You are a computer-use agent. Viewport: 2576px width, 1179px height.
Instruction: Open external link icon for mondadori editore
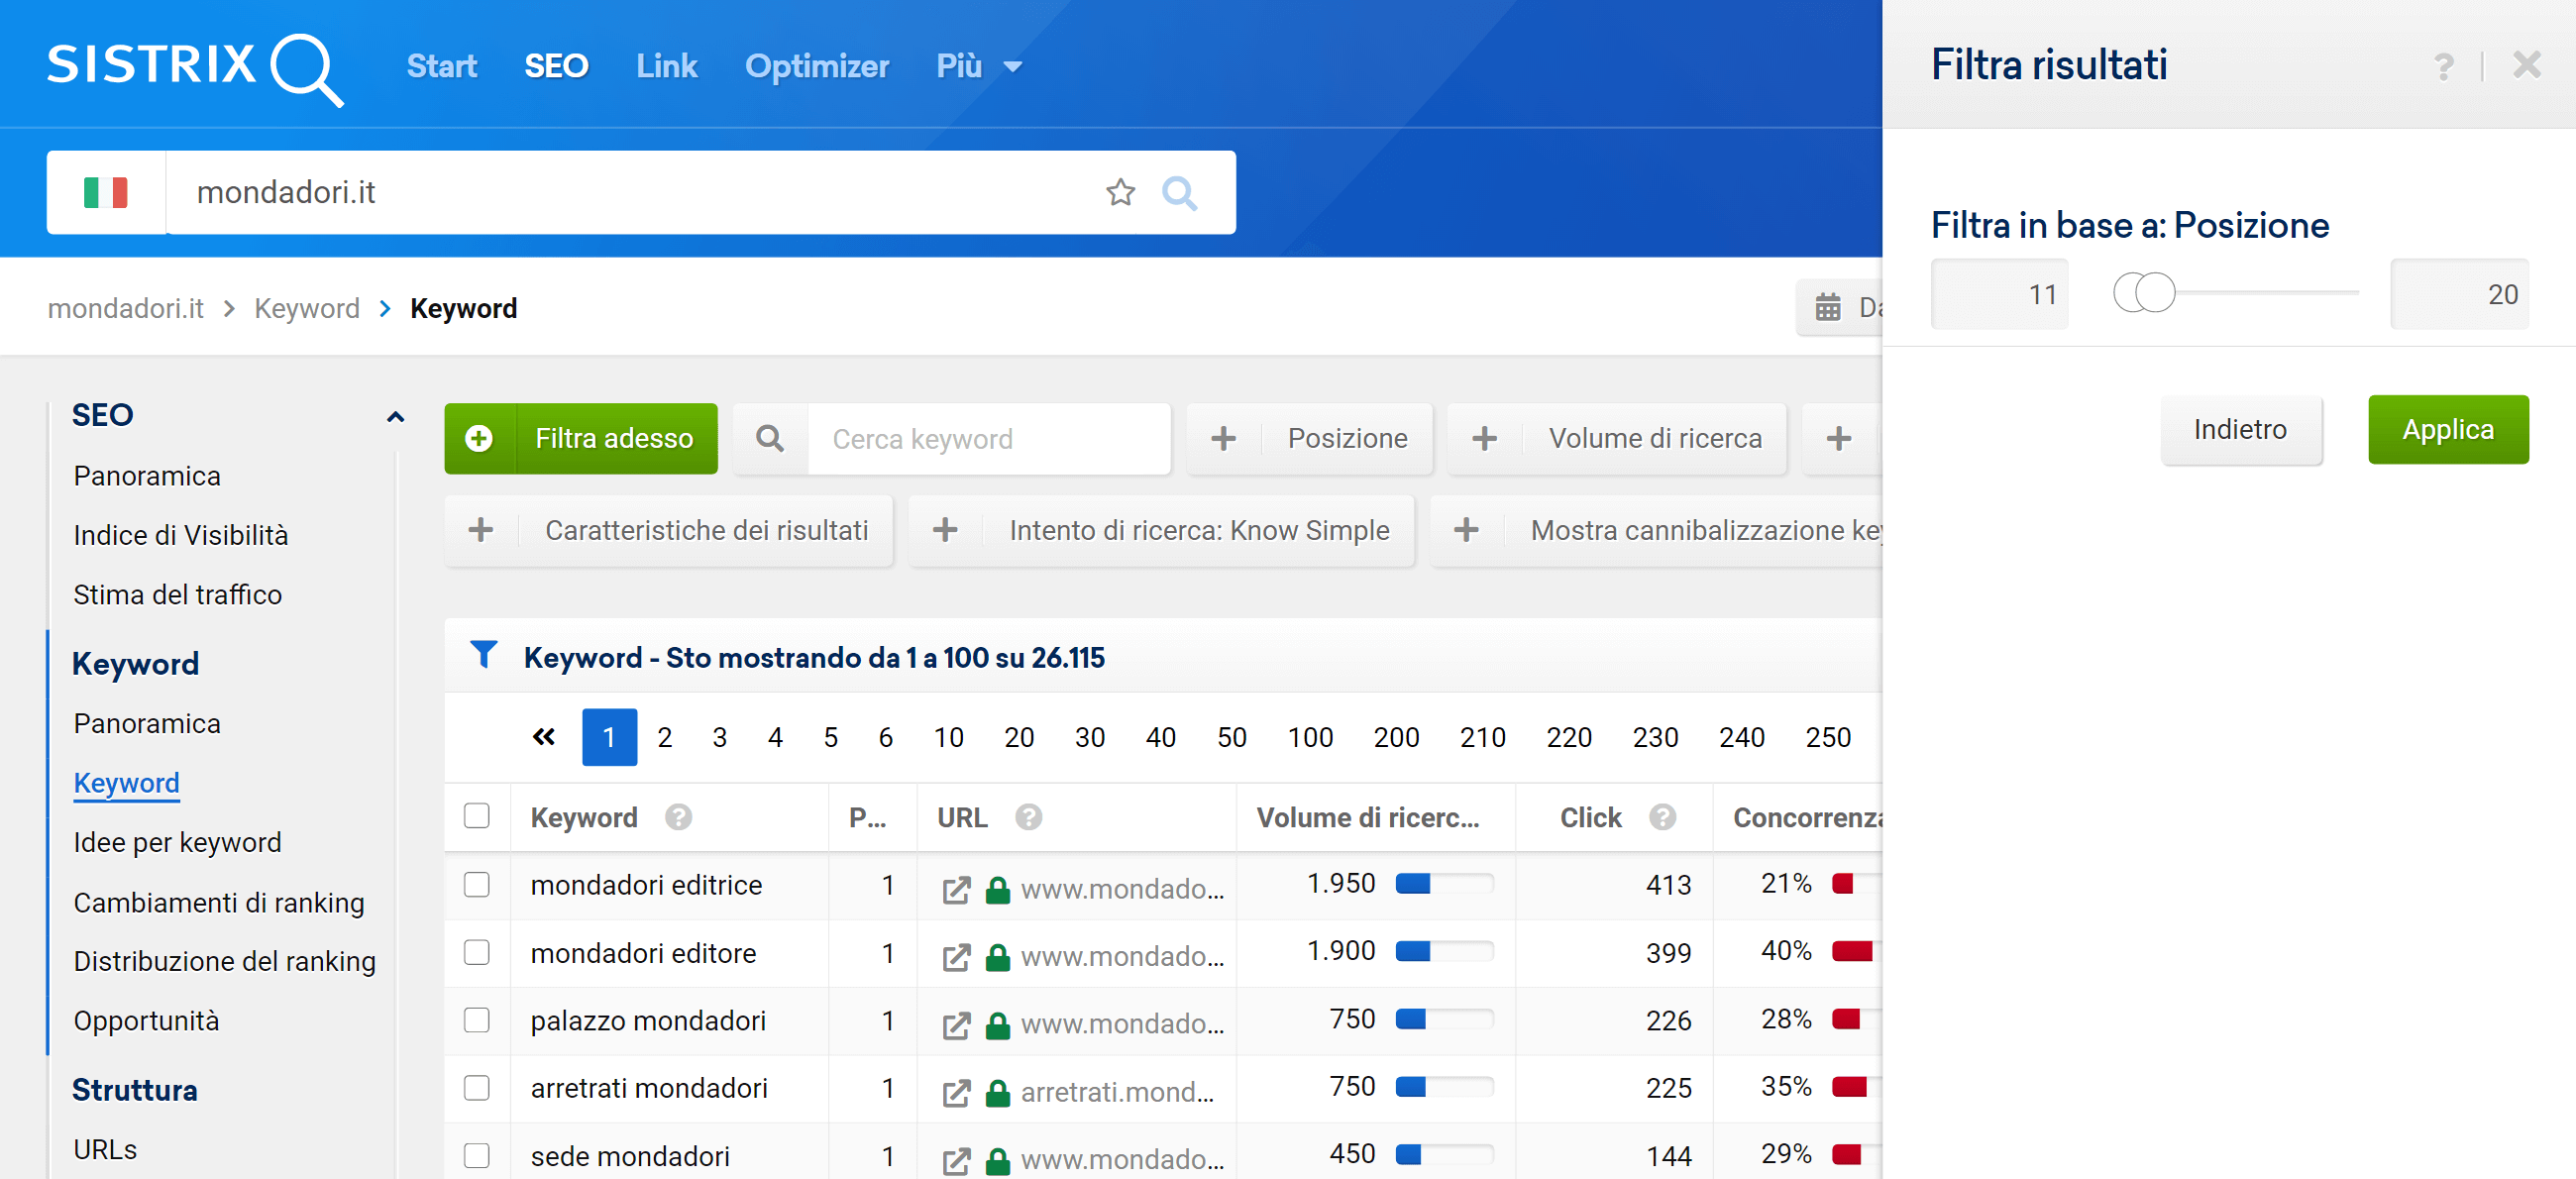click(956, 957)
